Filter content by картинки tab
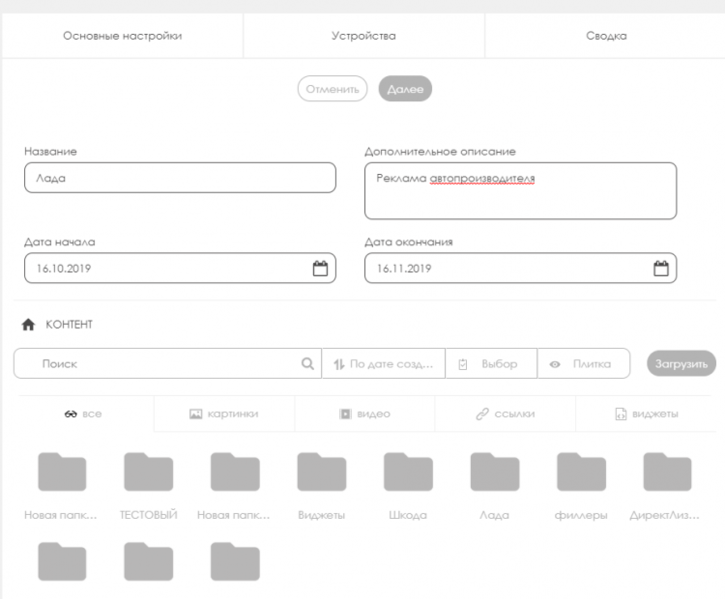 pos(224,414)
